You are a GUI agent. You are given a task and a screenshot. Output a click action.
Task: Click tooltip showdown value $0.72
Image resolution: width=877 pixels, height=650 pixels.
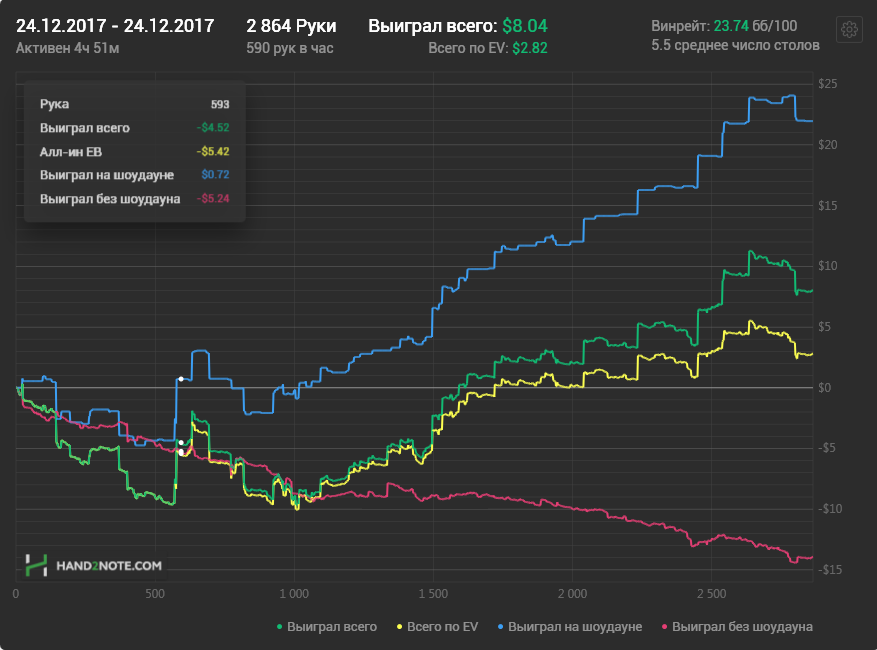pos(215,175)
